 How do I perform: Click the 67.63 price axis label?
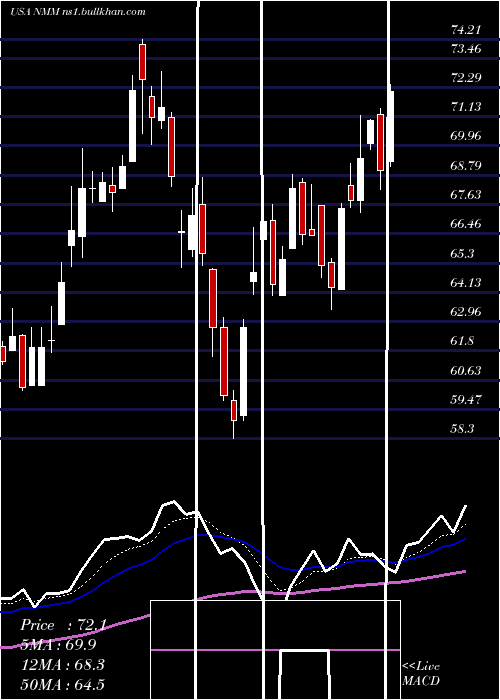(x=466, y=195)
